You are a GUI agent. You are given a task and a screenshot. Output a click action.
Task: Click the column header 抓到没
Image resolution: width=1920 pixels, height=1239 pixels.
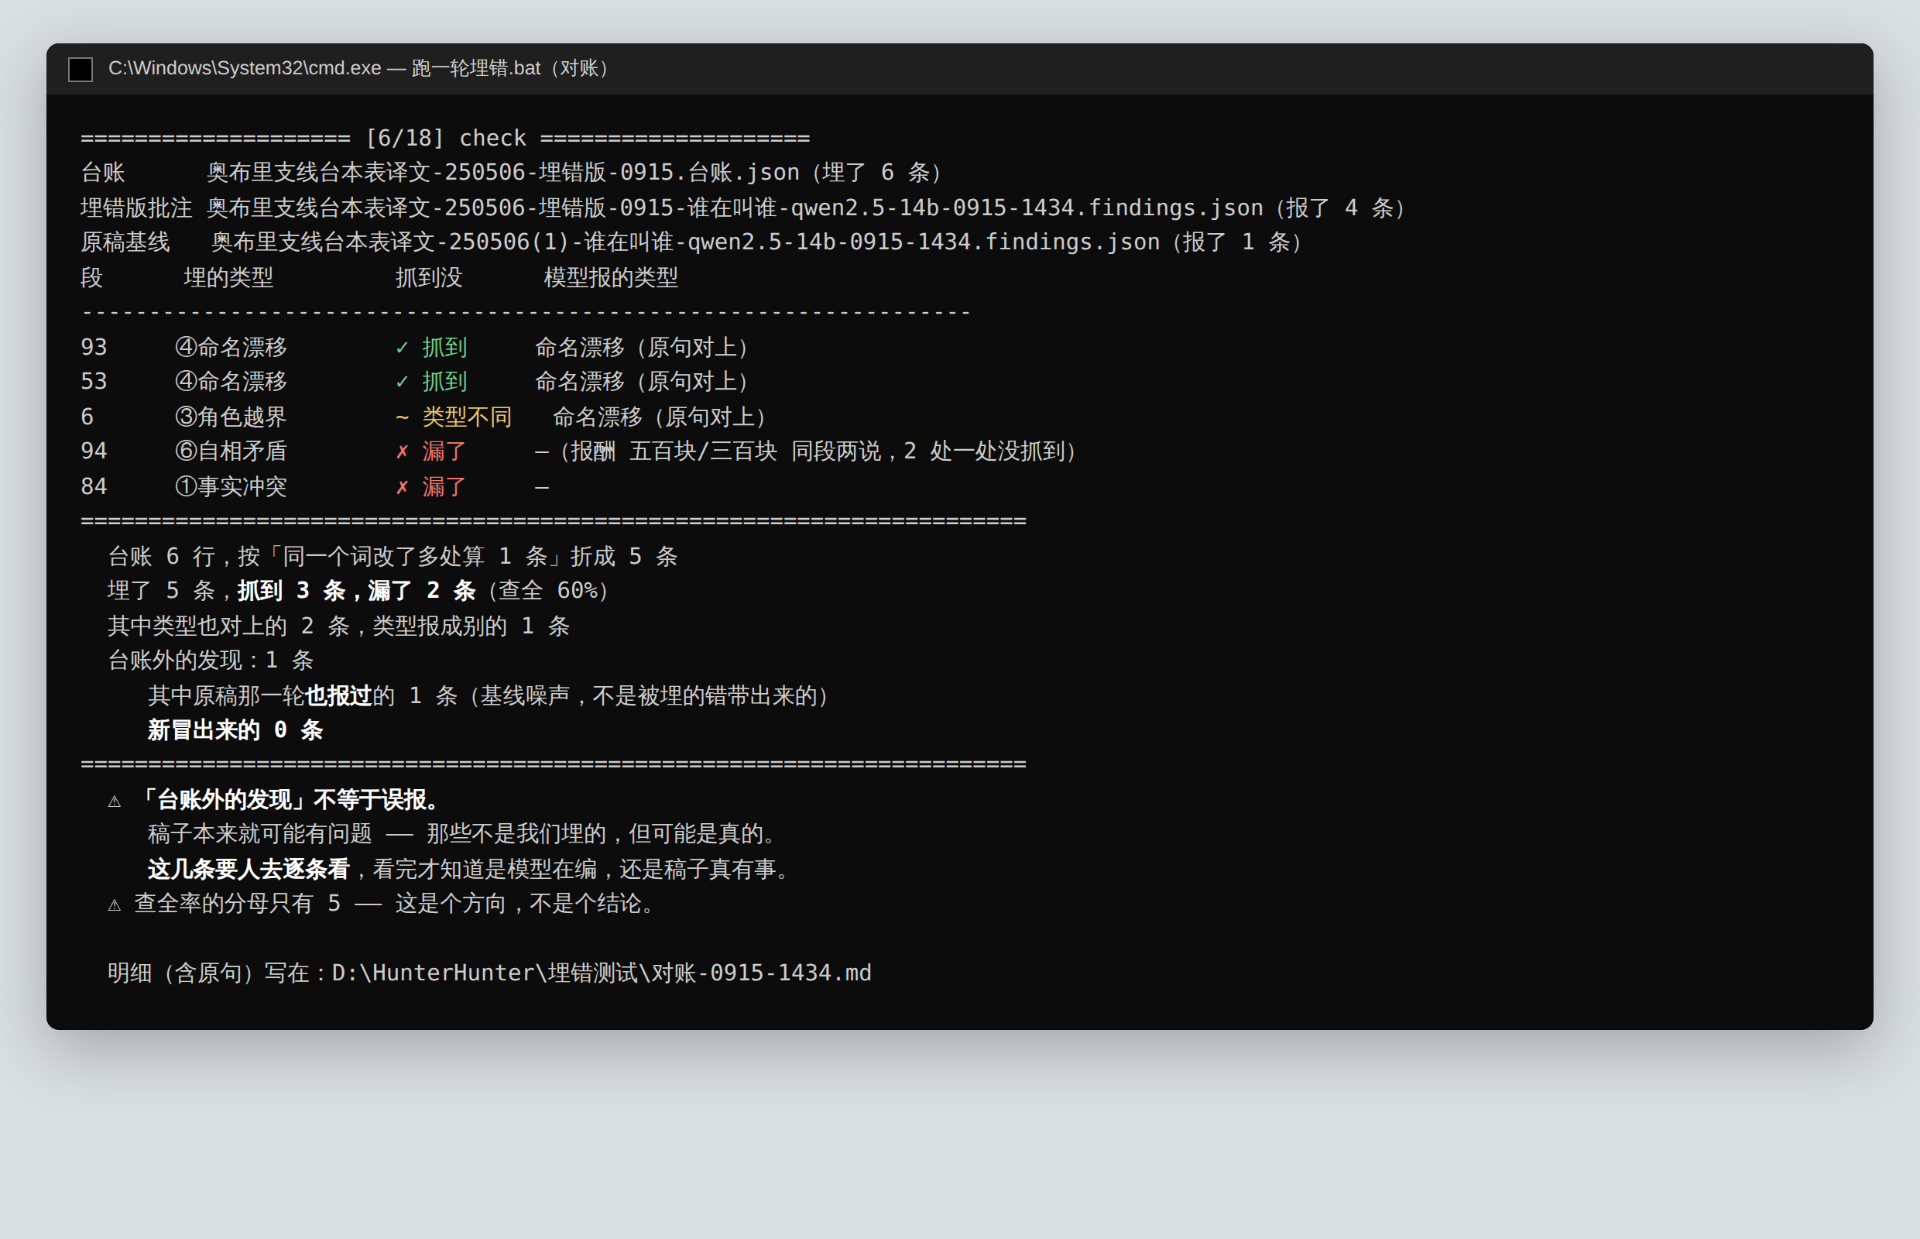429,277
